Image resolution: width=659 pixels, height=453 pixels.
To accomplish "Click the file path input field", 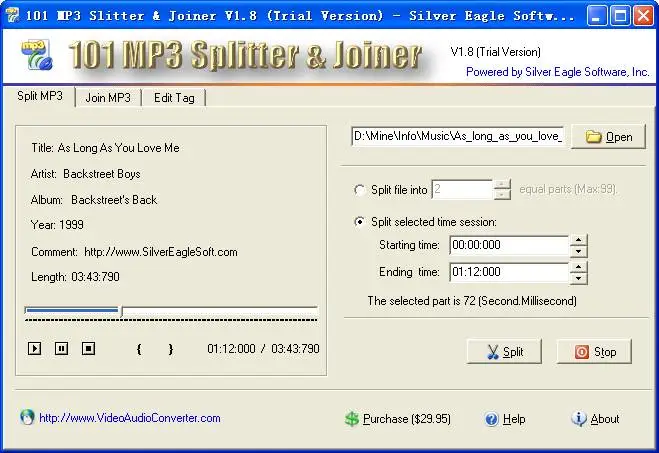I will 457,136.
